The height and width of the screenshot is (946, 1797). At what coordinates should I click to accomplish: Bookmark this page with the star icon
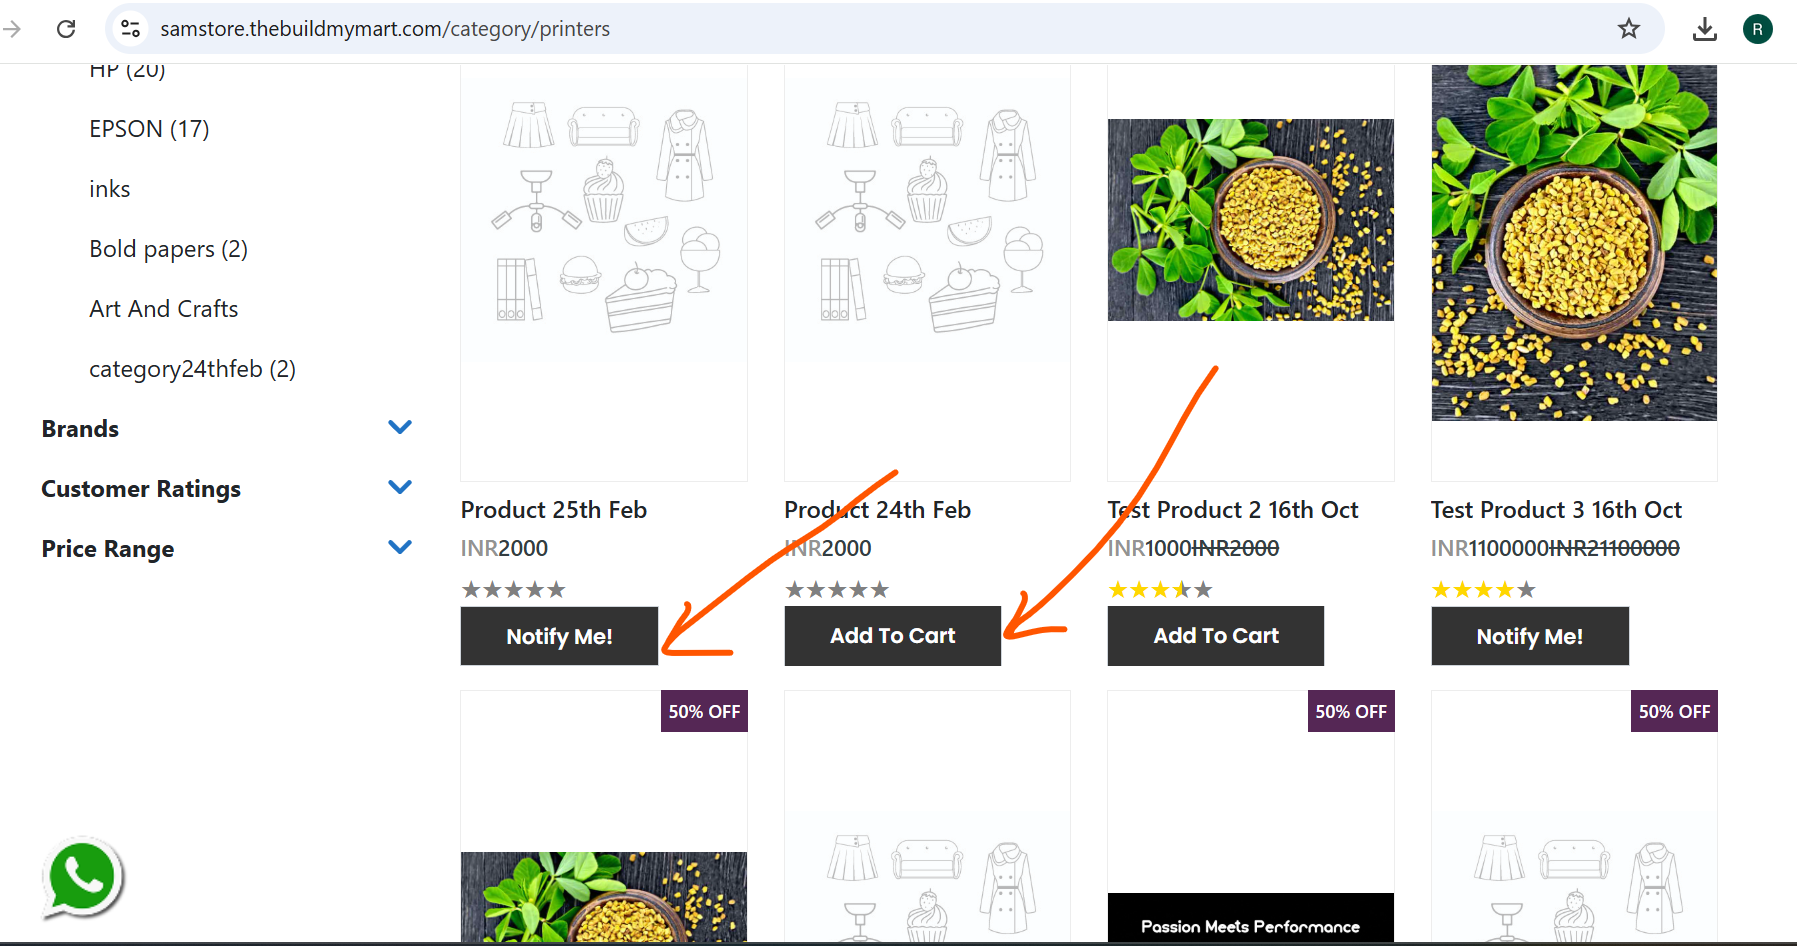click(1629, 29)
